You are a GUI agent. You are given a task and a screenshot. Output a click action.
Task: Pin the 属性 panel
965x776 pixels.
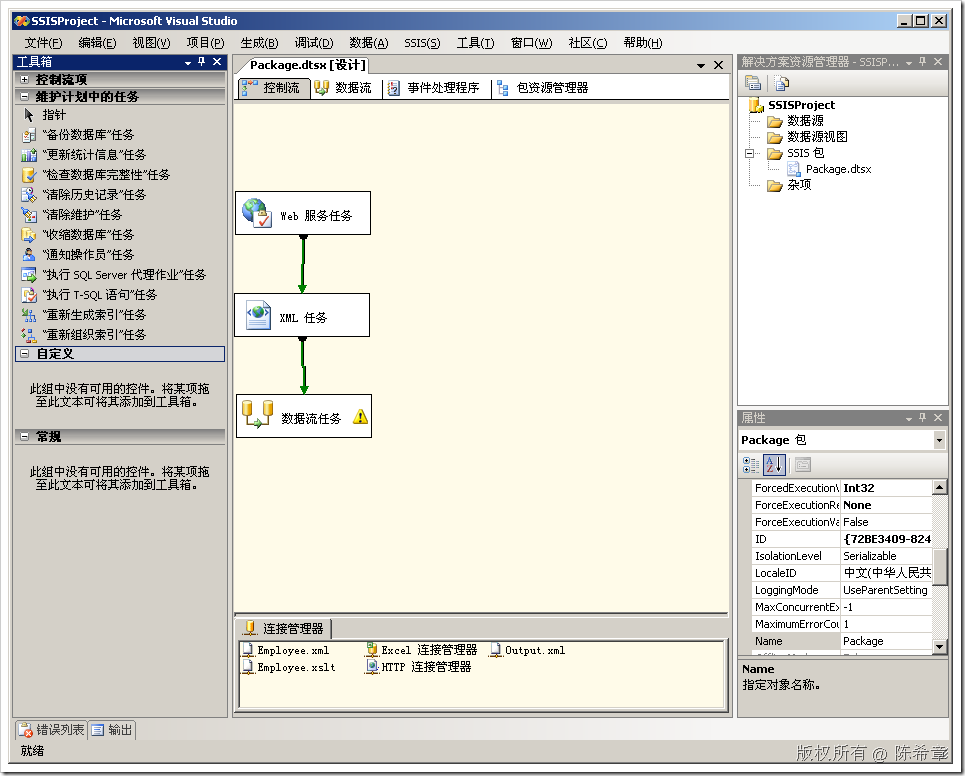pos(923,417)
